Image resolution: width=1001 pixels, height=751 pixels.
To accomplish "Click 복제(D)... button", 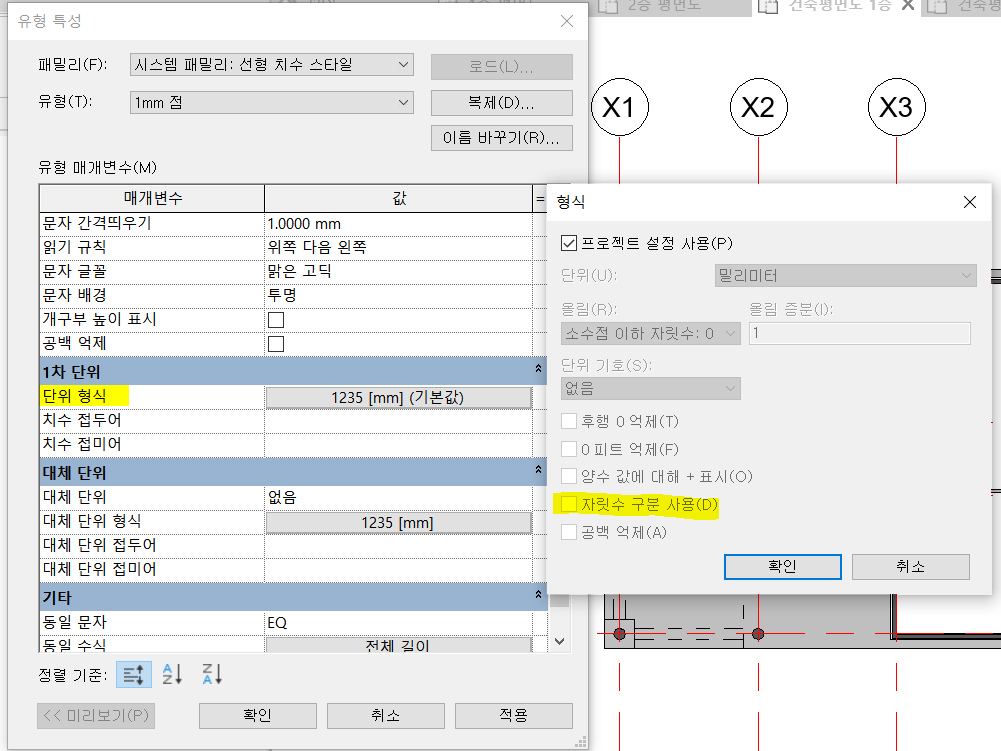I will click(x=501, y=103).
